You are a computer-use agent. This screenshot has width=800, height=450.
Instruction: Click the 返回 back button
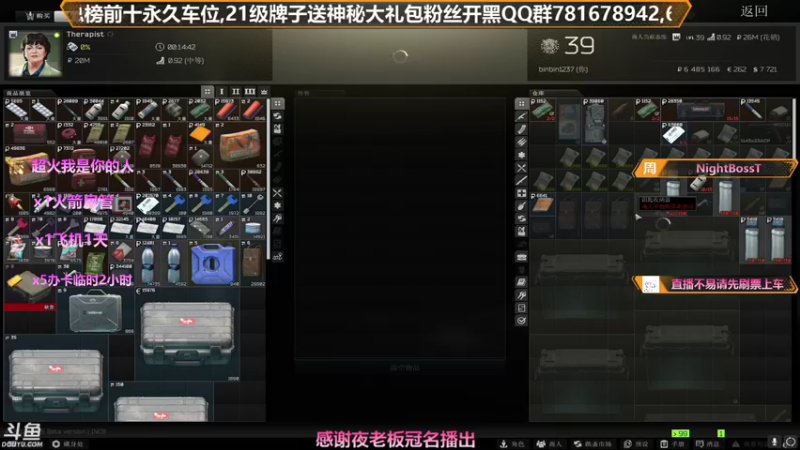click(x=754, y=11)
